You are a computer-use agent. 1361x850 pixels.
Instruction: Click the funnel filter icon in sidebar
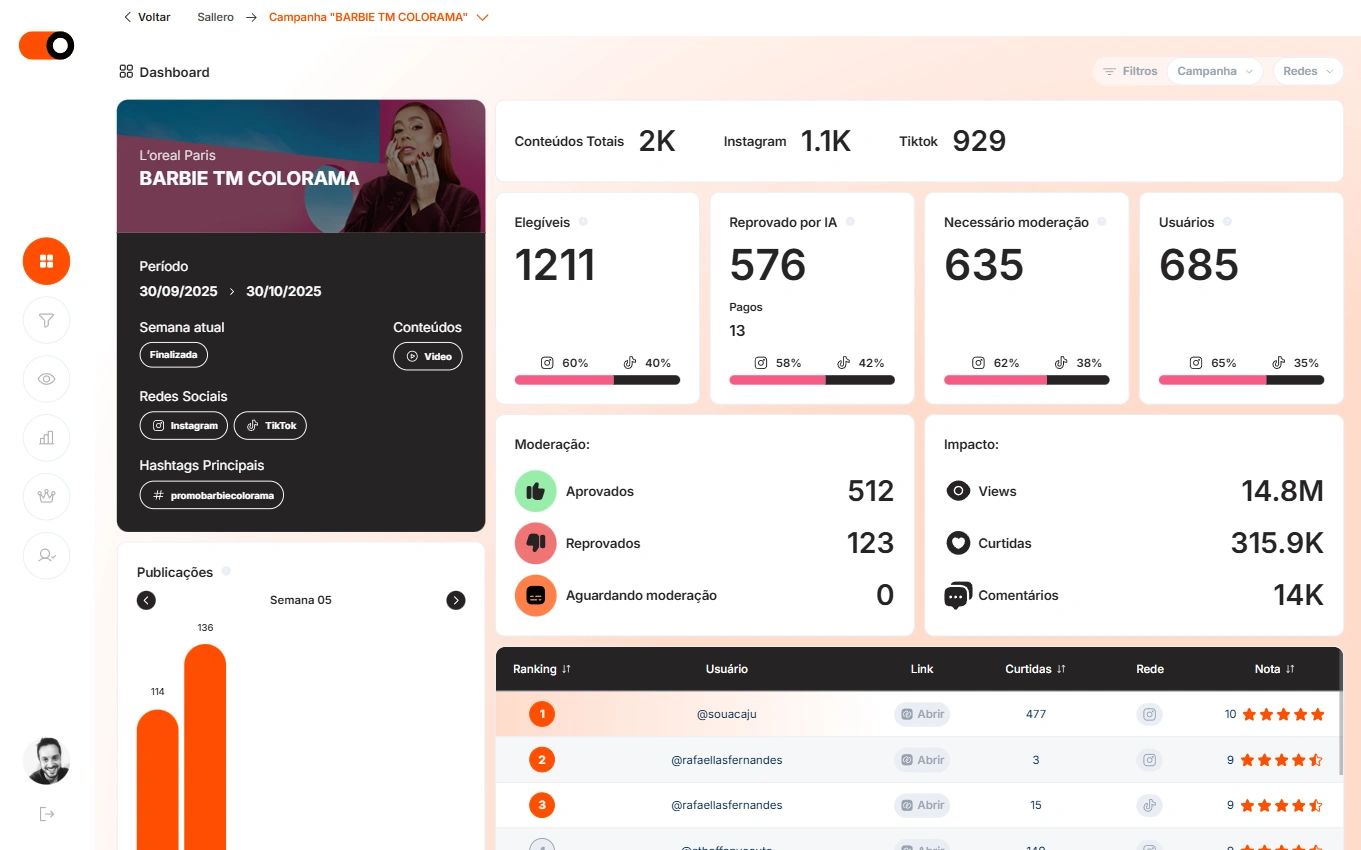46,321
